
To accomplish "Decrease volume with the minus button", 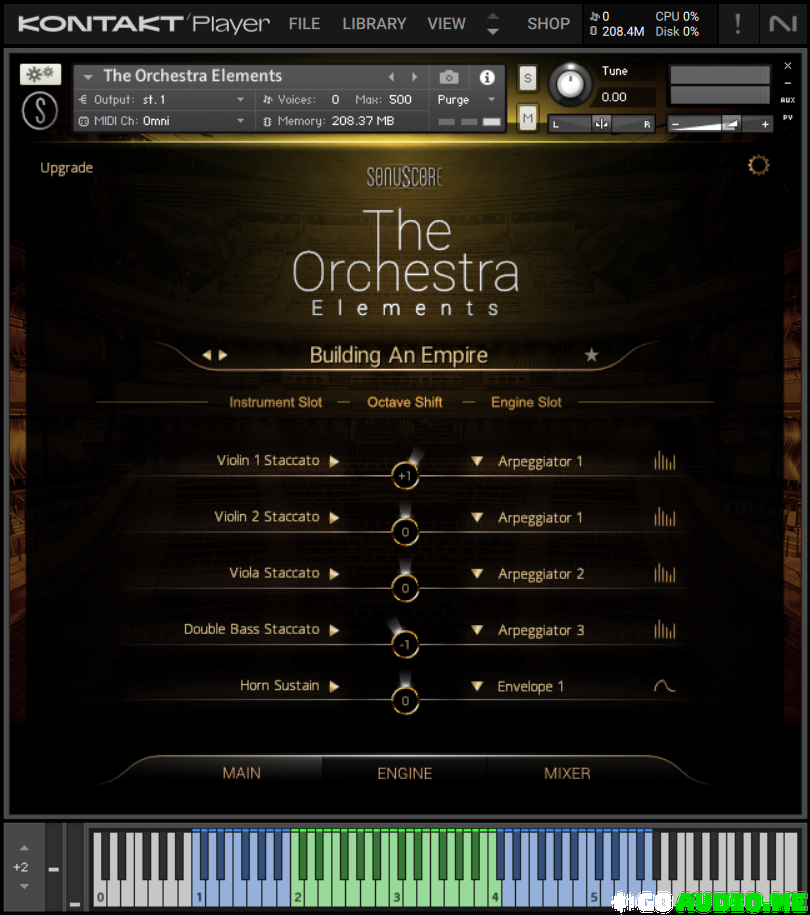I will click(676, 124).
